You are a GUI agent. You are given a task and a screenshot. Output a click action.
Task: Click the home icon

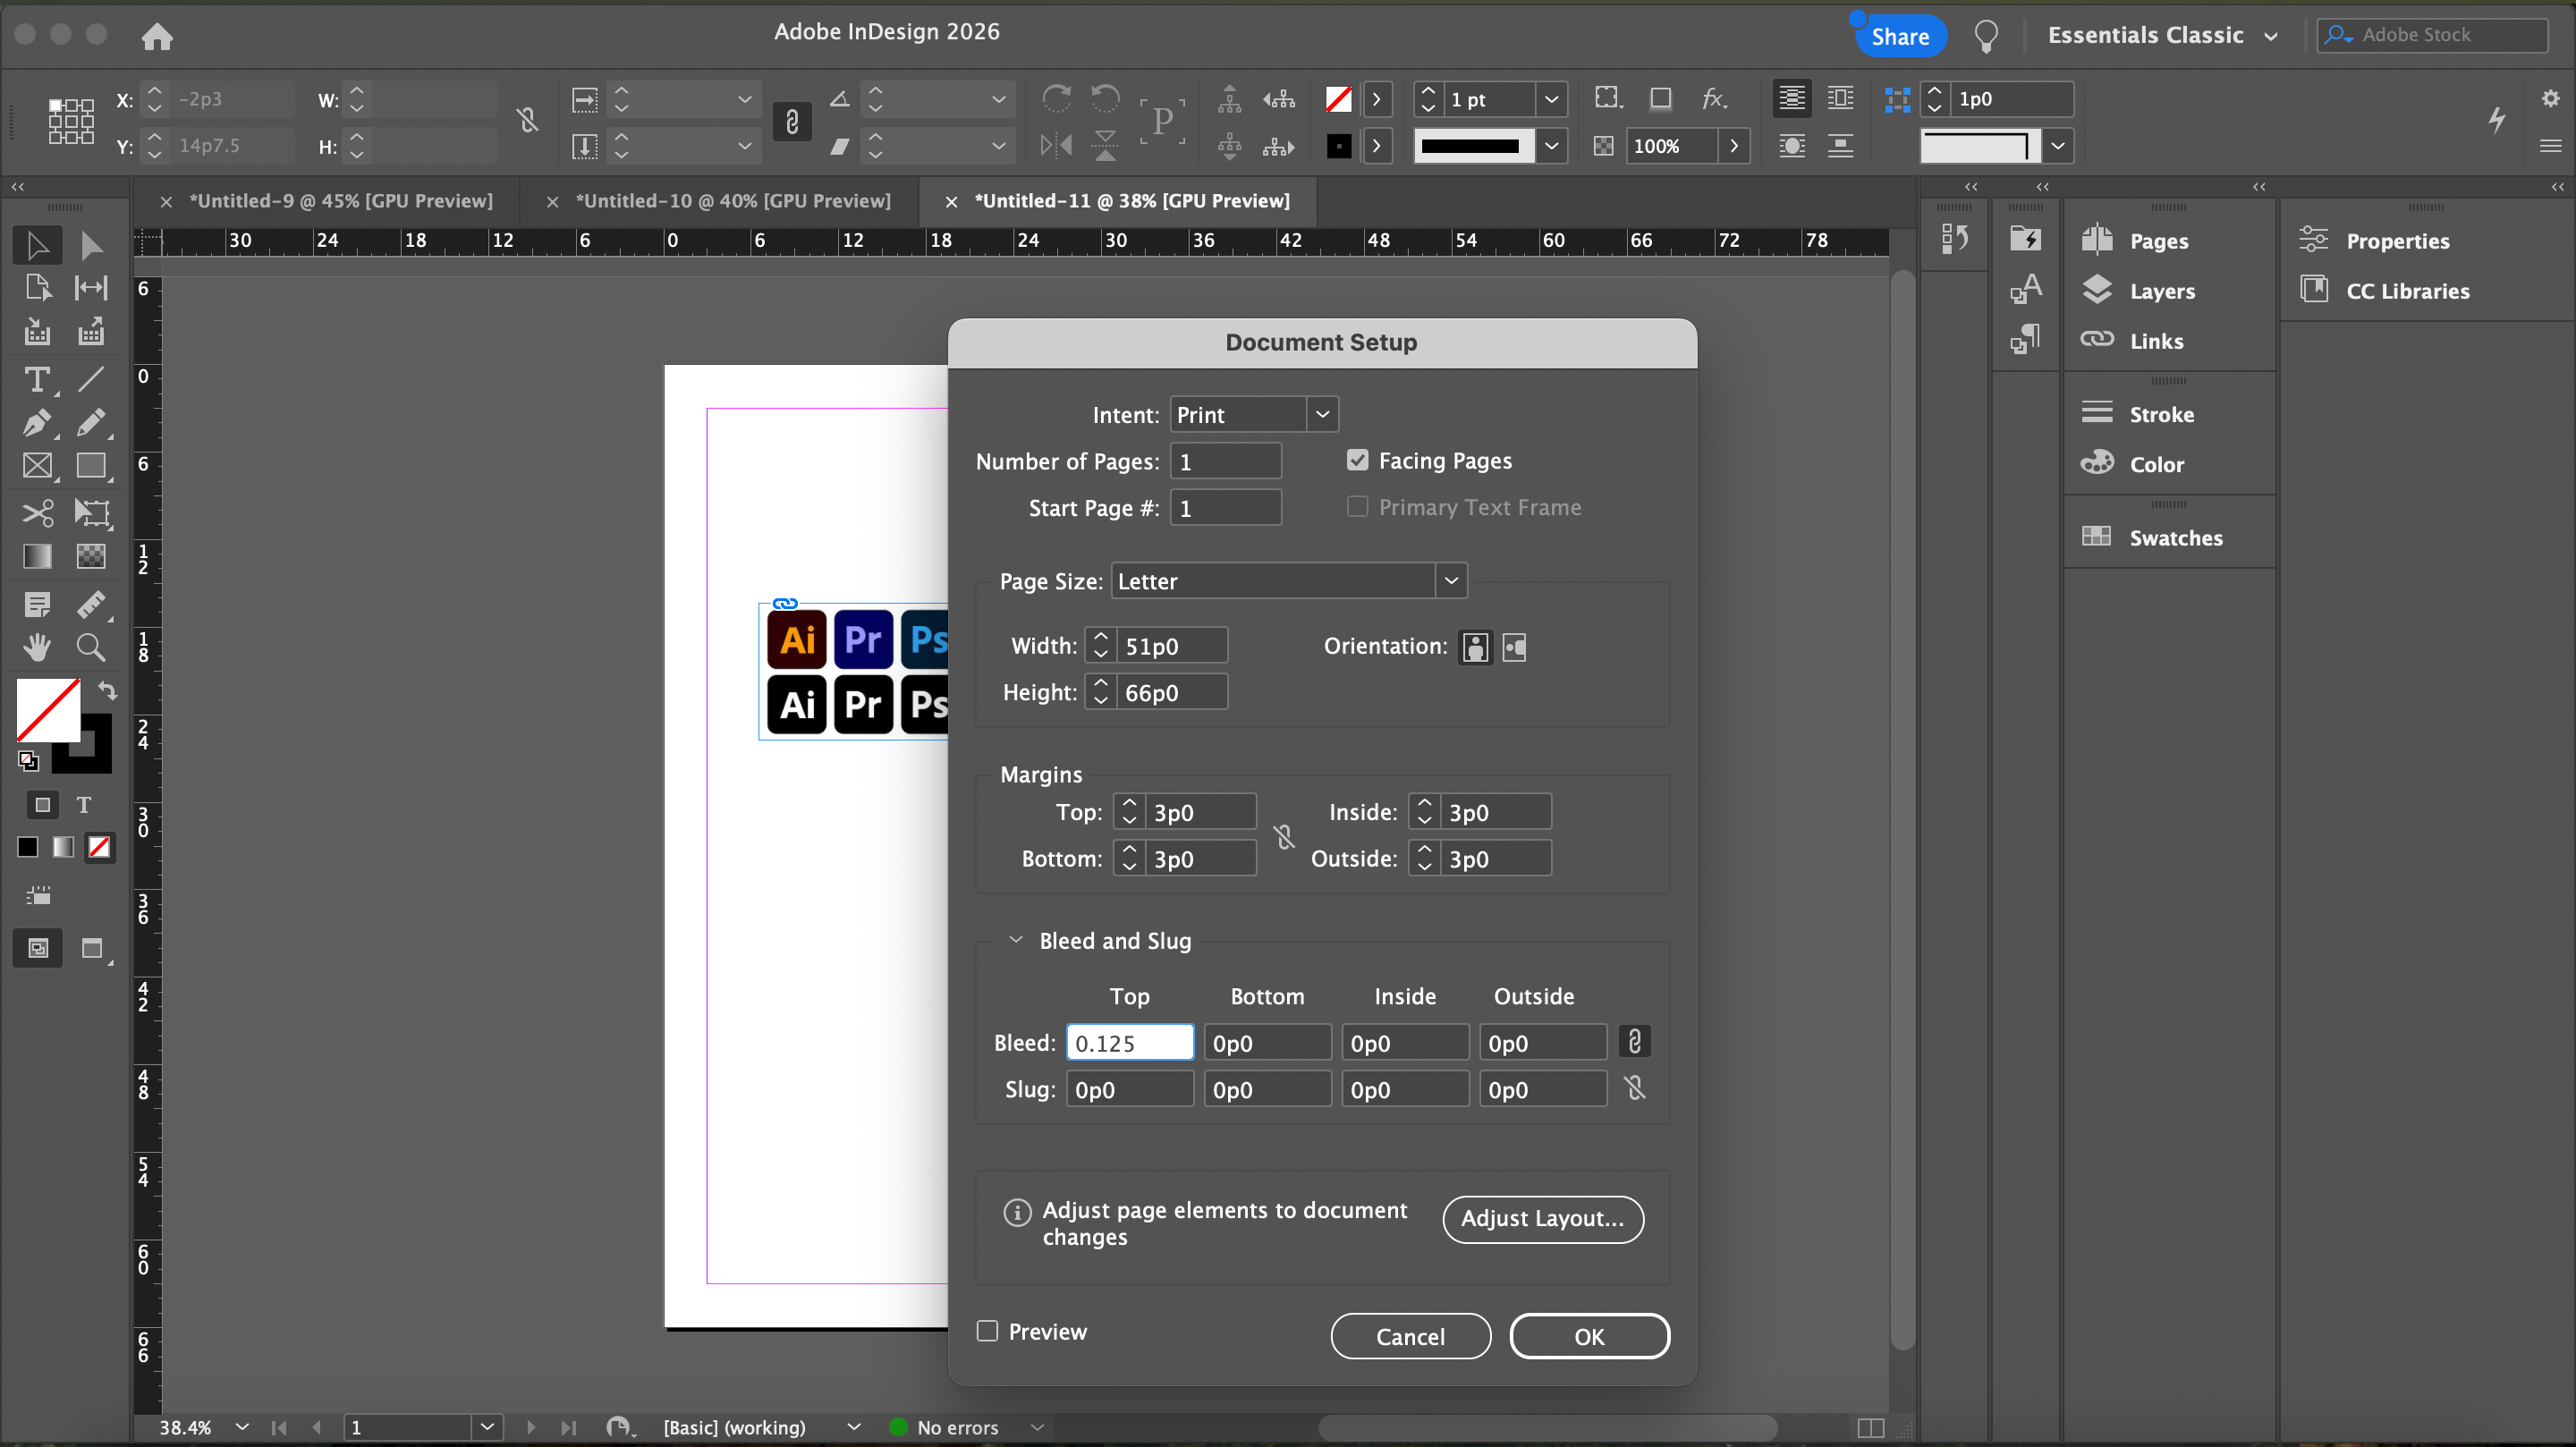157,36
